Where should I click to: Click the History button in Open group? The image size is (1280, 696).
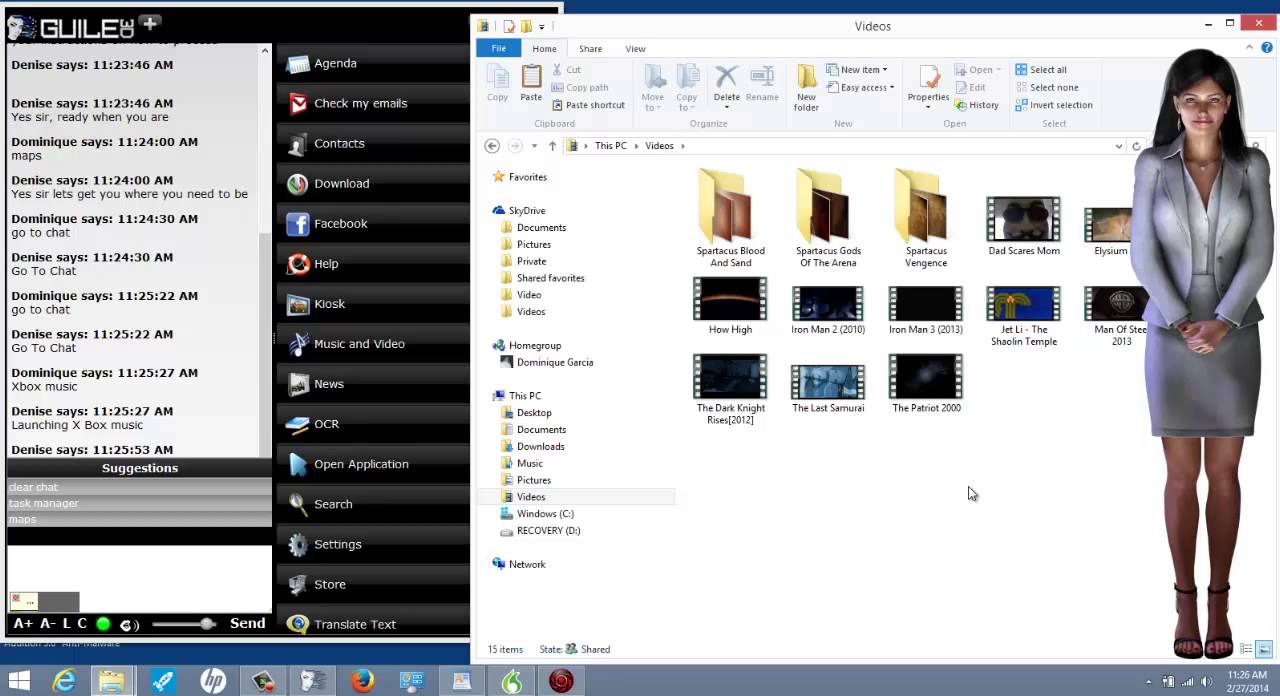tap(976, 105)
